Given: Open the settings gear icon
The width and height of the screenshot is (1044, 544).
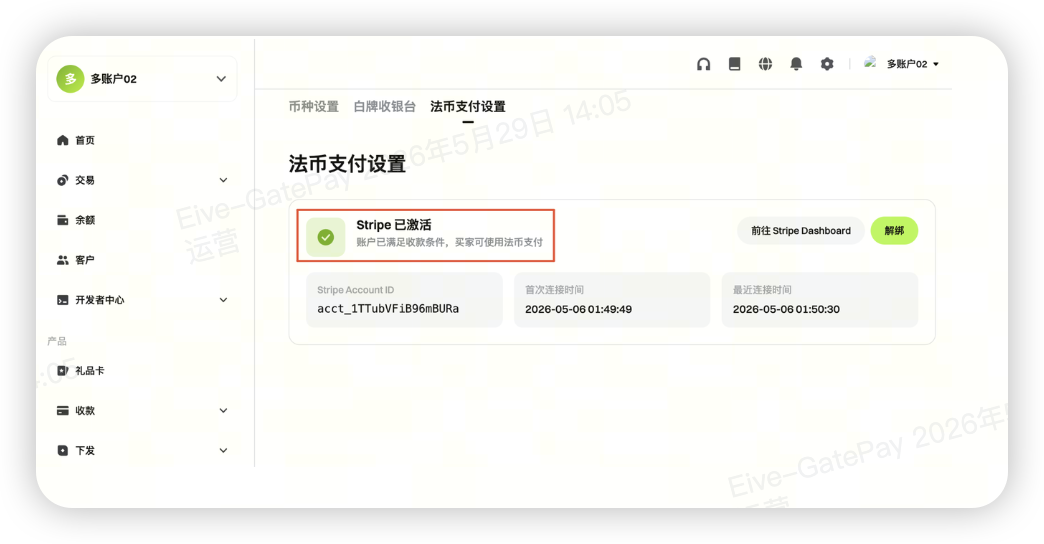Looking at the screenshot, I should click(x=826, y=64).
